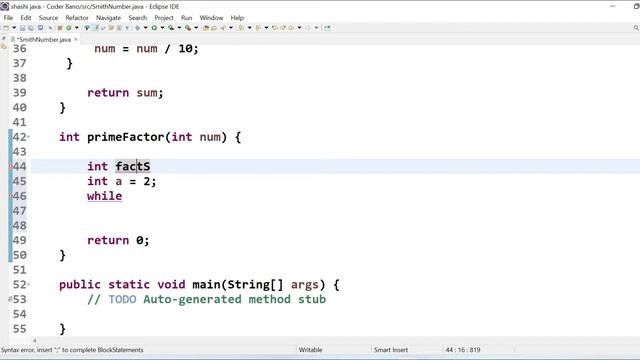Open the Navigate menu

(x=108, y=18)
